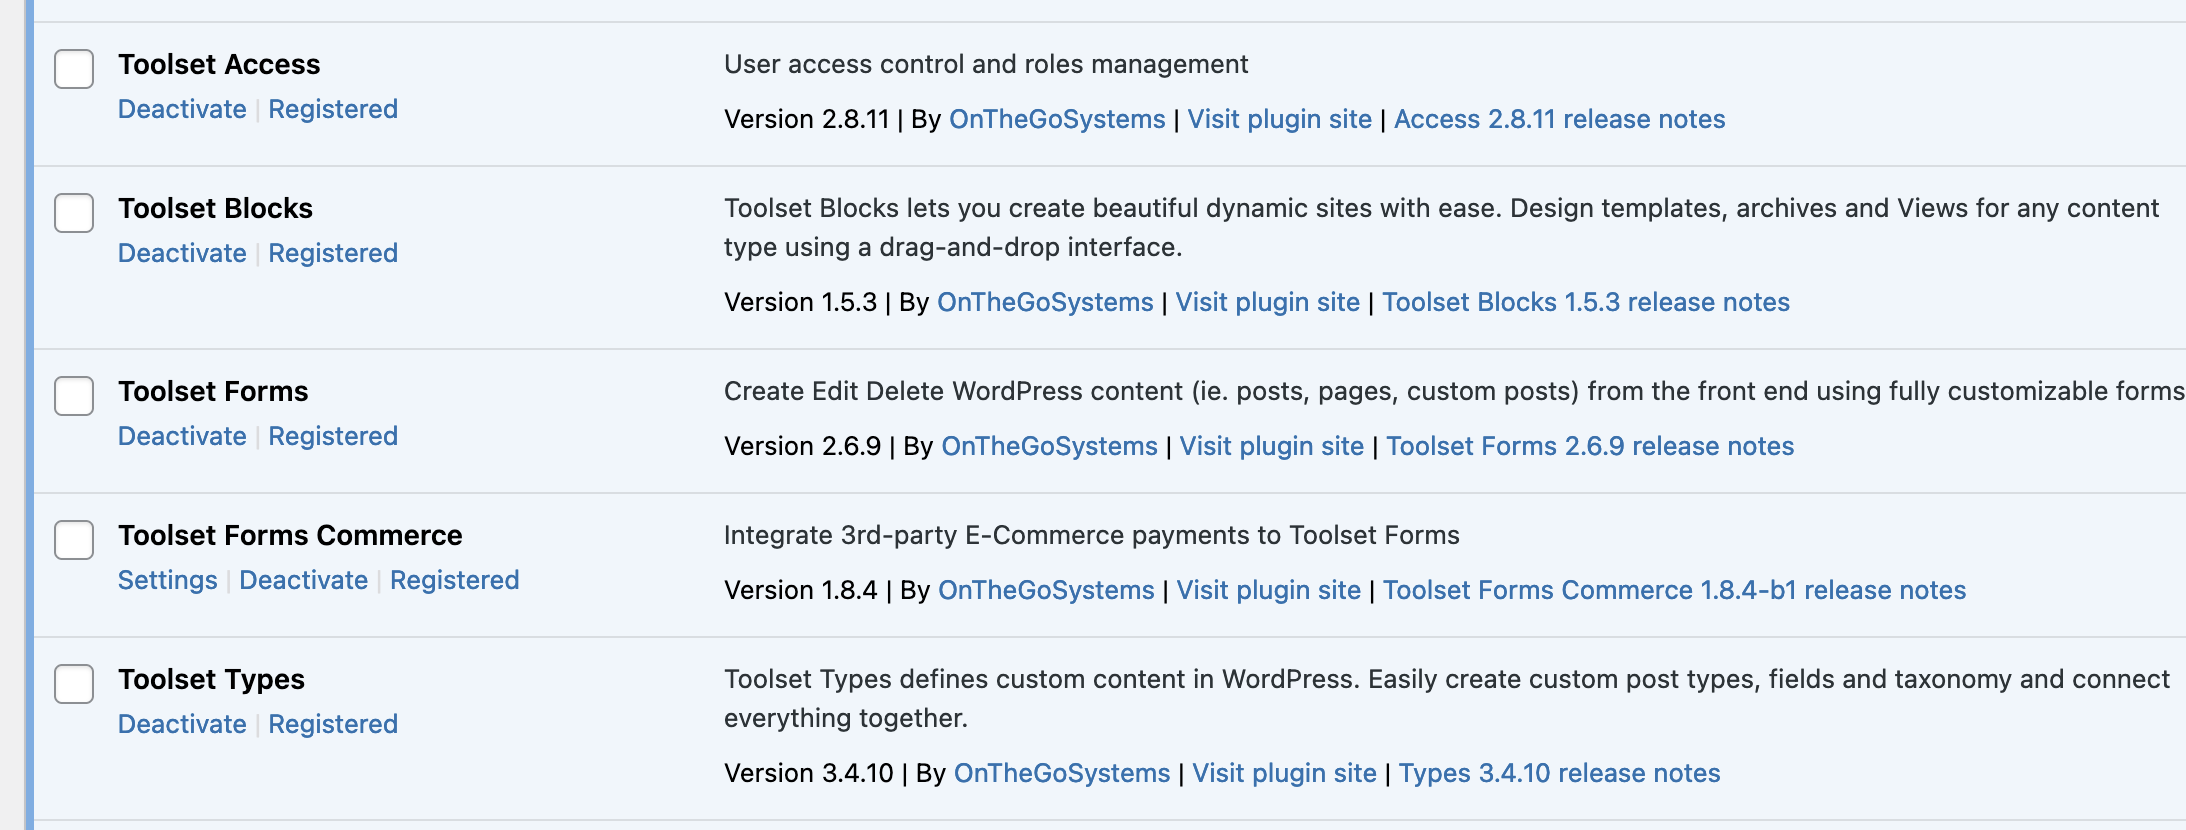2186x830 pixels.
Task: Open Toolset Forms Commerce 1.8.4-b1 release notes
Action: click(x=1675, y=590)
